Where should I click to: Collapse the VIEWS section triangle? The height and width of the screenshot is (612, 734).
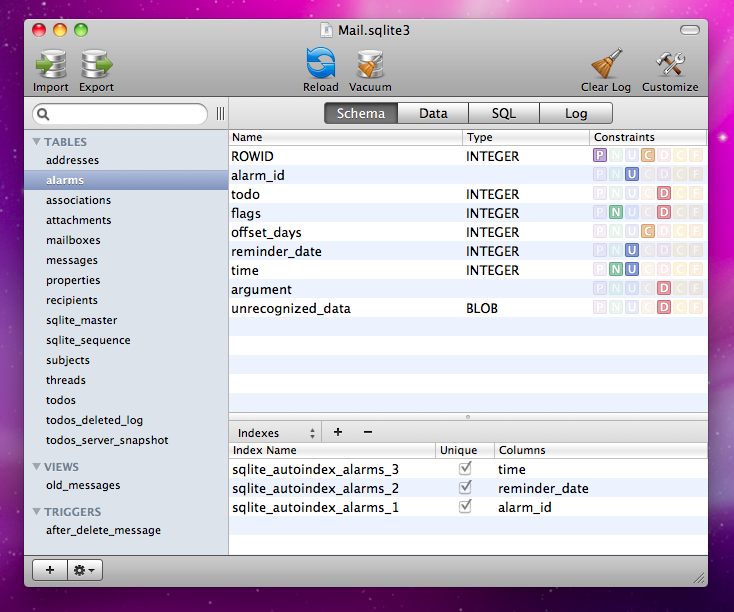(37, 466)
